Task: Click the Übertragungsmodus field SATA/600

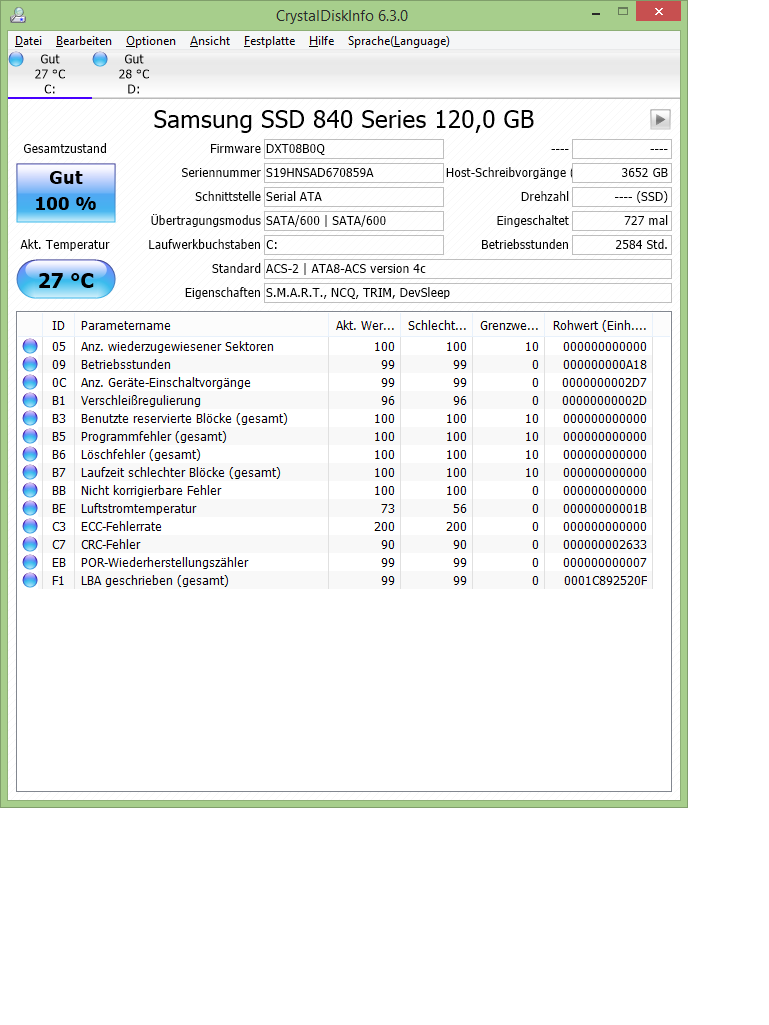Action: [354, 221]
